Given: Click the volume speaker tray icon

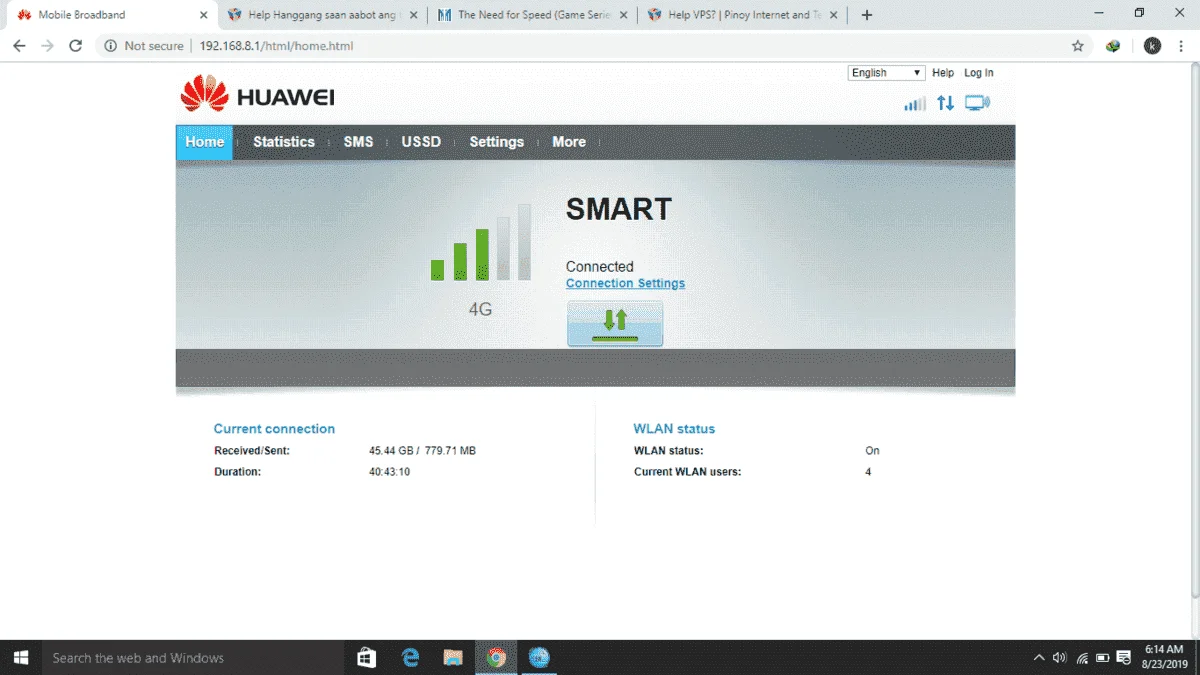Looking at the screenshot, I should click(1060, 658).
